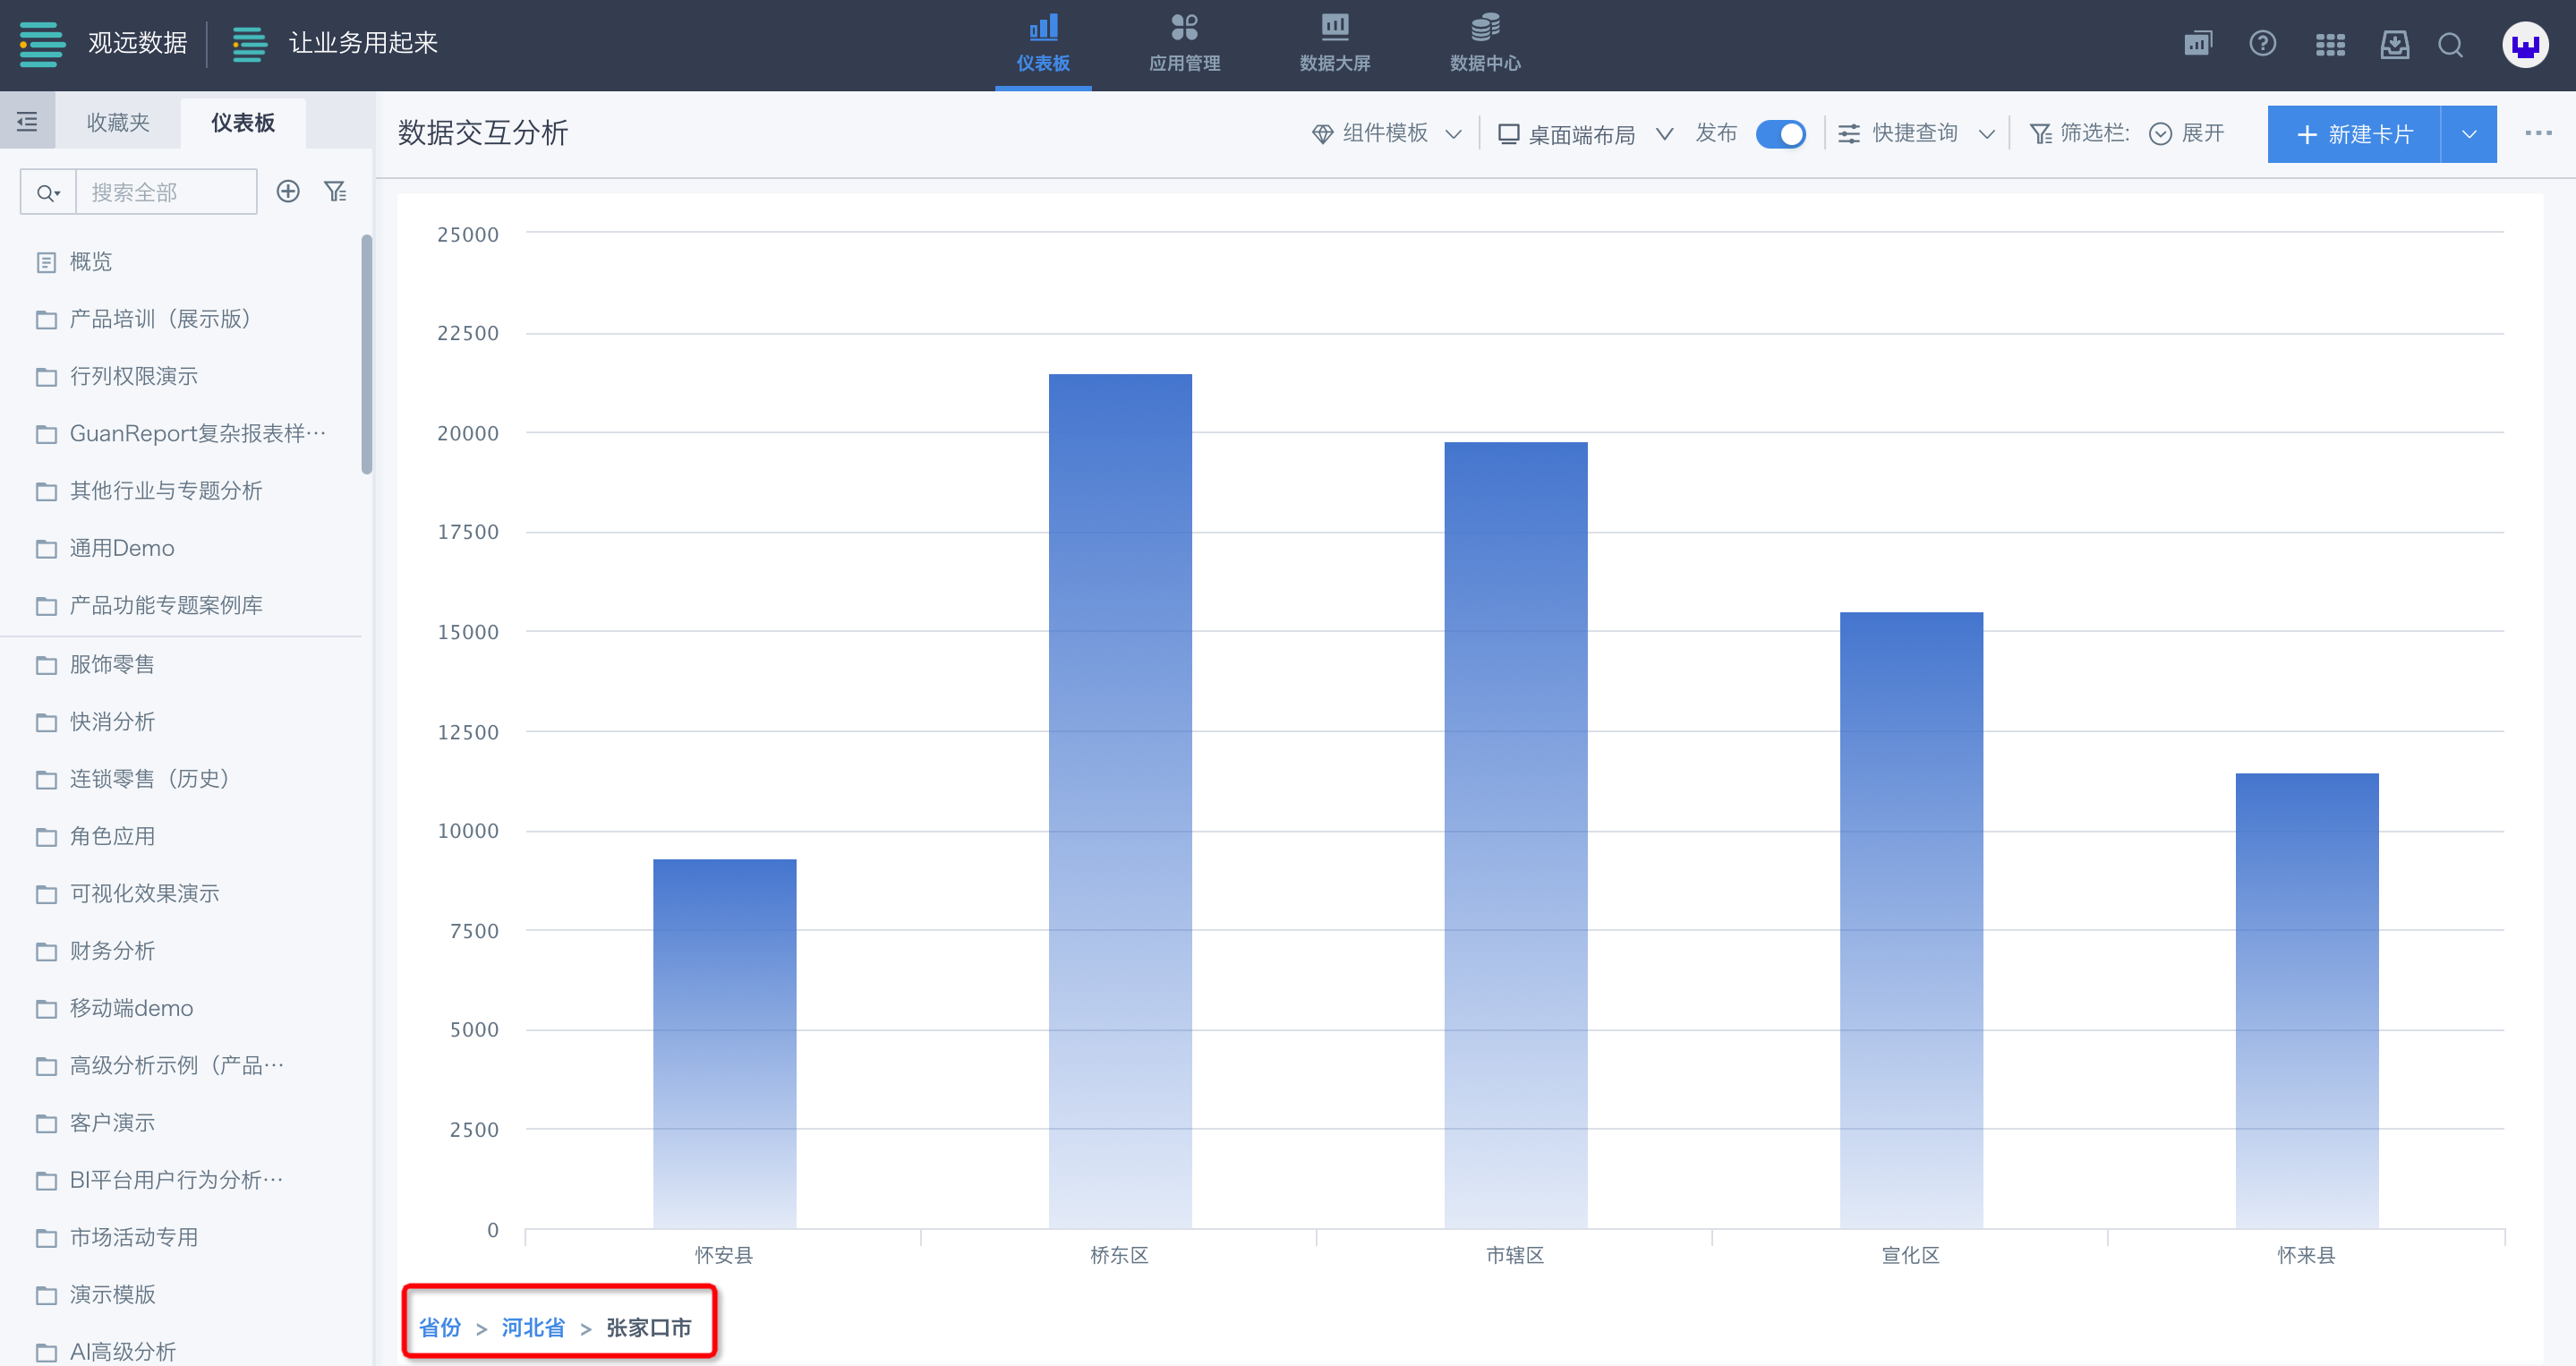Collapse the left sidebar with the menu icon
Image resolution: width=2576 pixels, height=1366 pixels.
point(27,122)
